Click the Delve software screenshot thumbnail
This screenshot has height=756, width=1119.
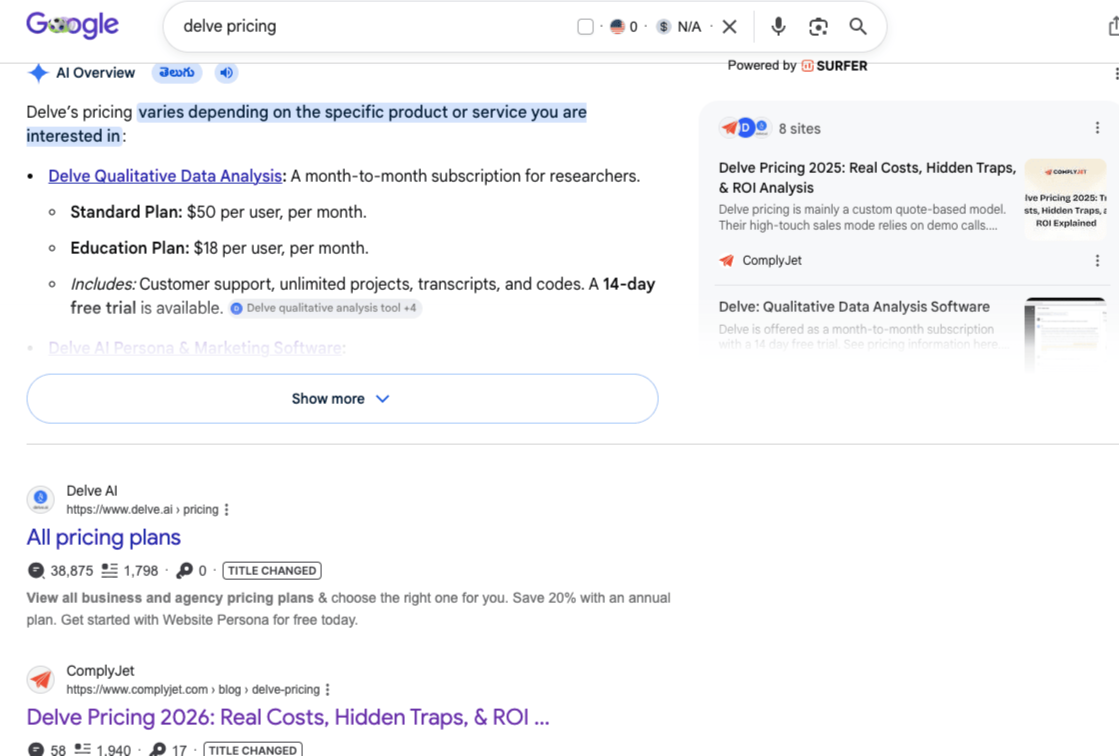point(1065,334)
